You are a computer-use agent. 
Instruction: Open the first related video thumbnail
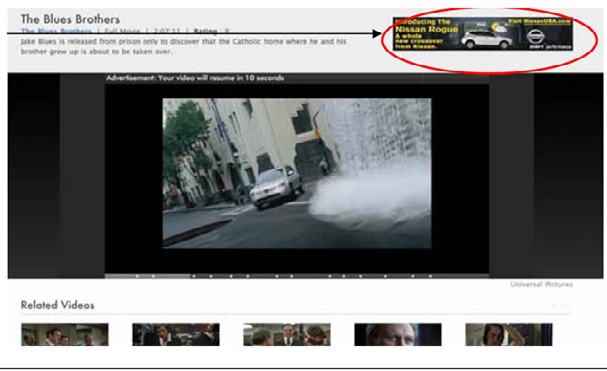tap(65, 335)
